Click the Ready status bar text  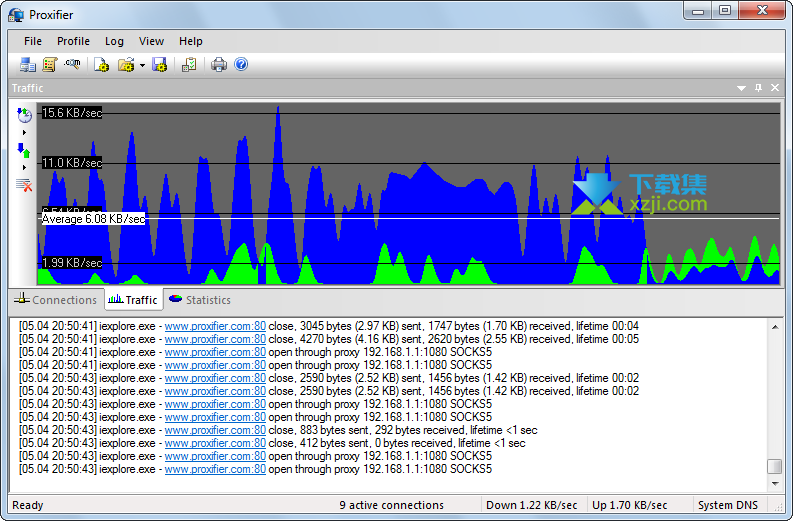point(28,505)
